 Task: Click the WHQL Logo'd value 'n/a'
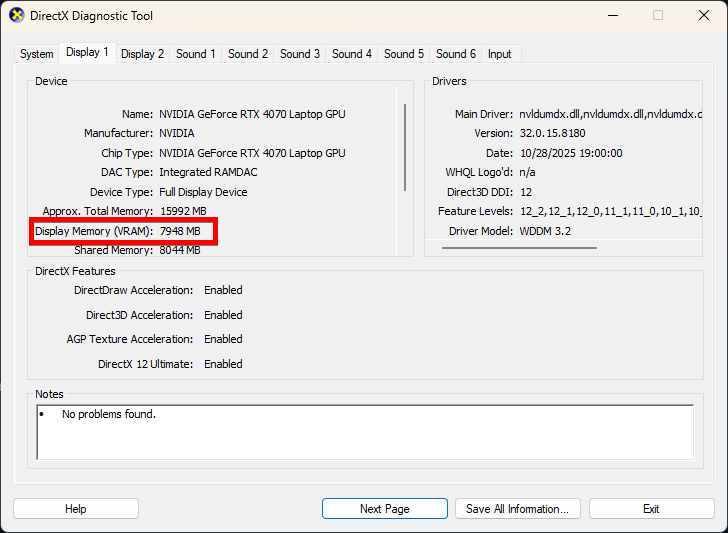point(527,172)
